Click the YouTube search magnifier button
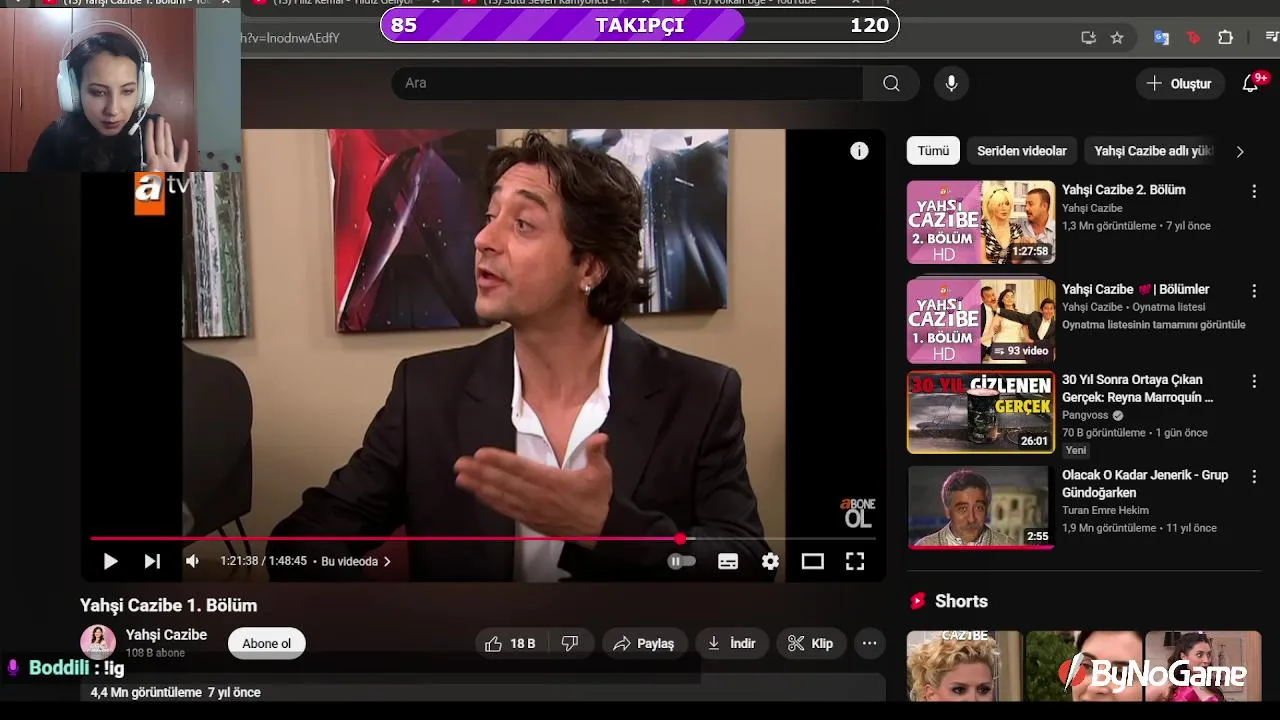 891,83
